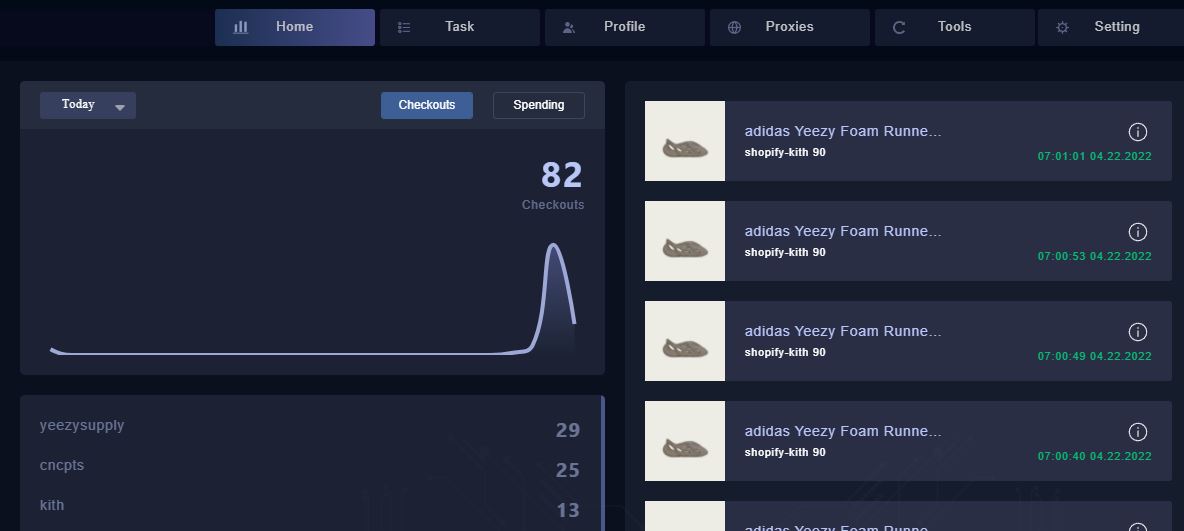Screen dimensions: 1184x531
Task: Click the checkouts line chart peak
Action: (553, 245)
